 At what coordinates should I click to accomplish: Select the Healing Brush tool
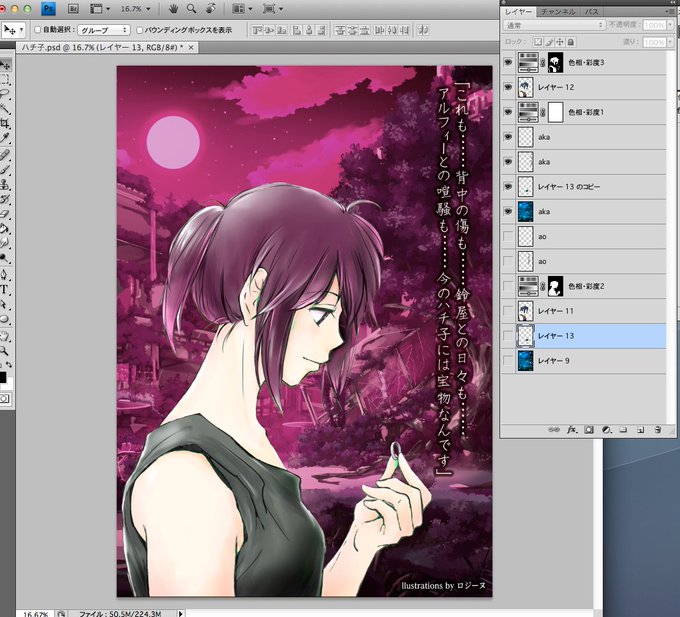coord(5,154)
